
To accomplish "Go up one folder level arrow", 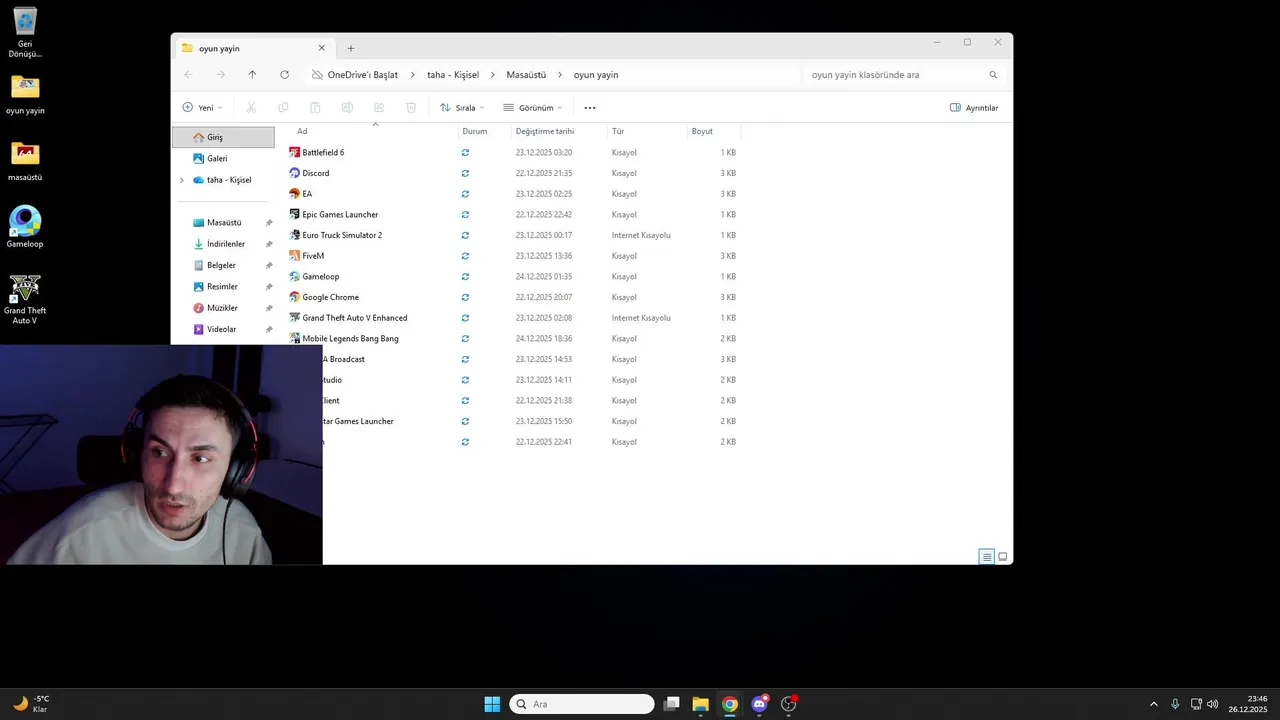I will [252, 75].
